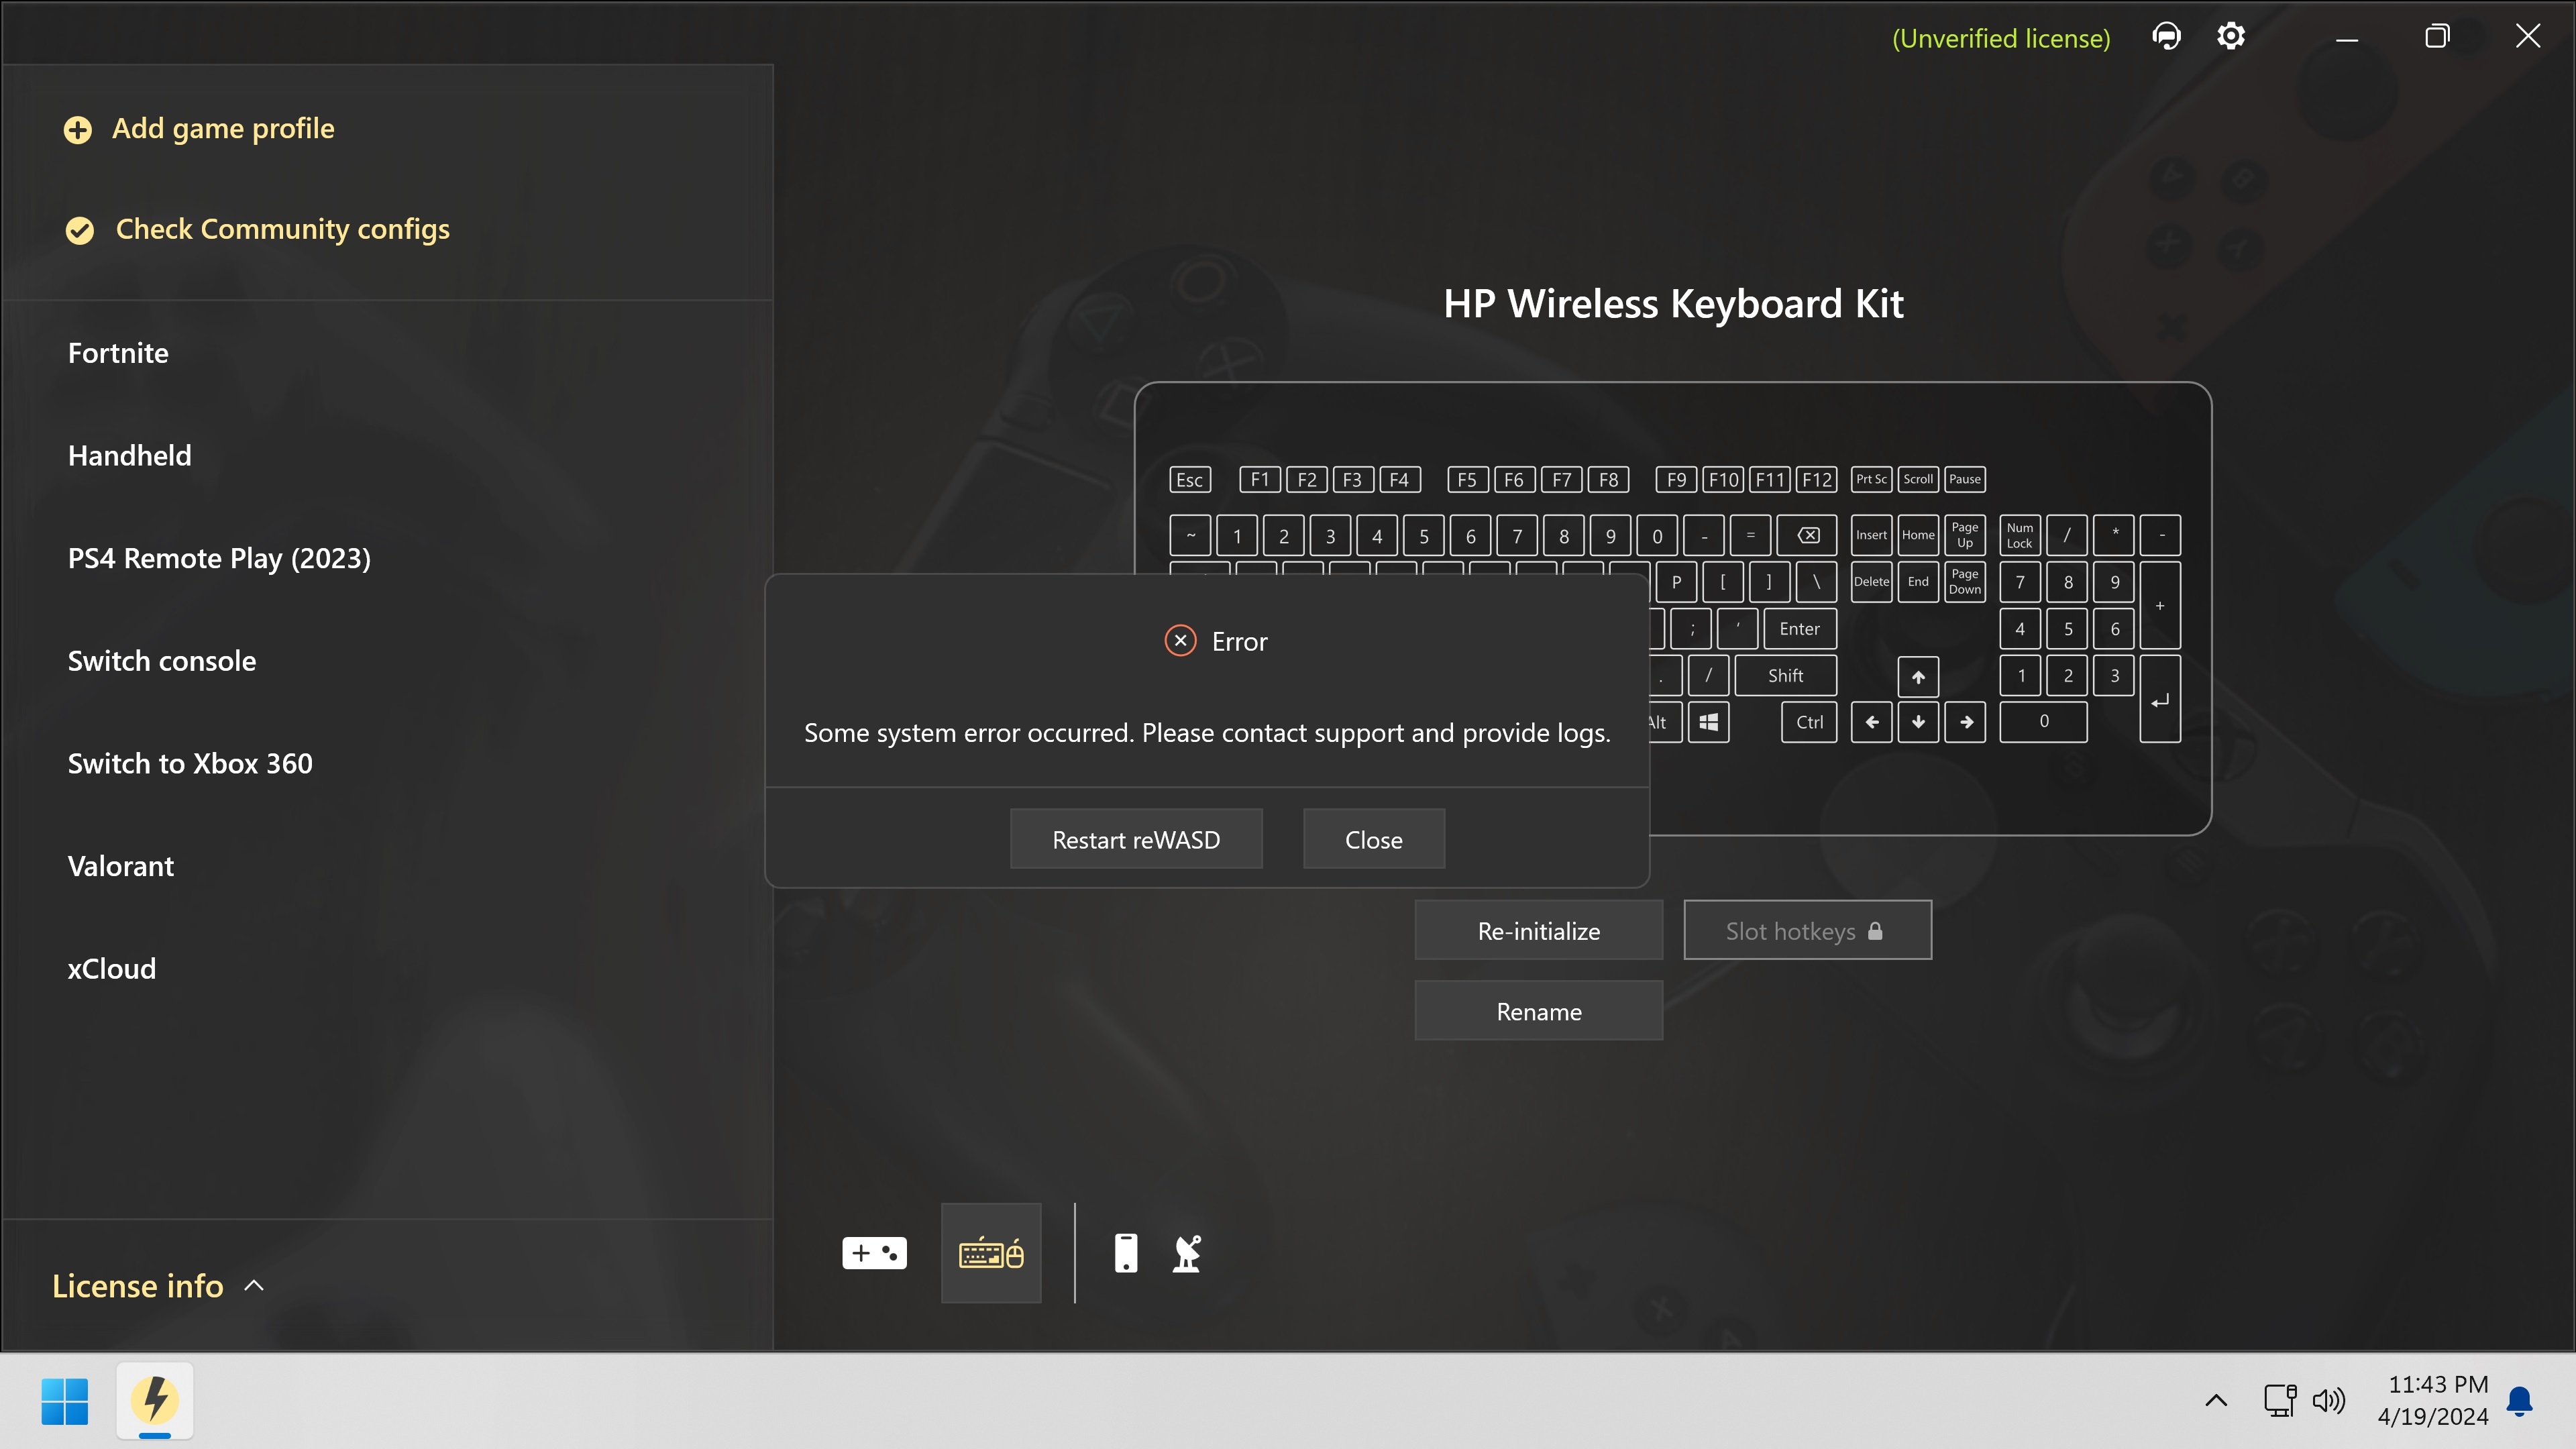Click the Unverified license link

point(2001,38)
